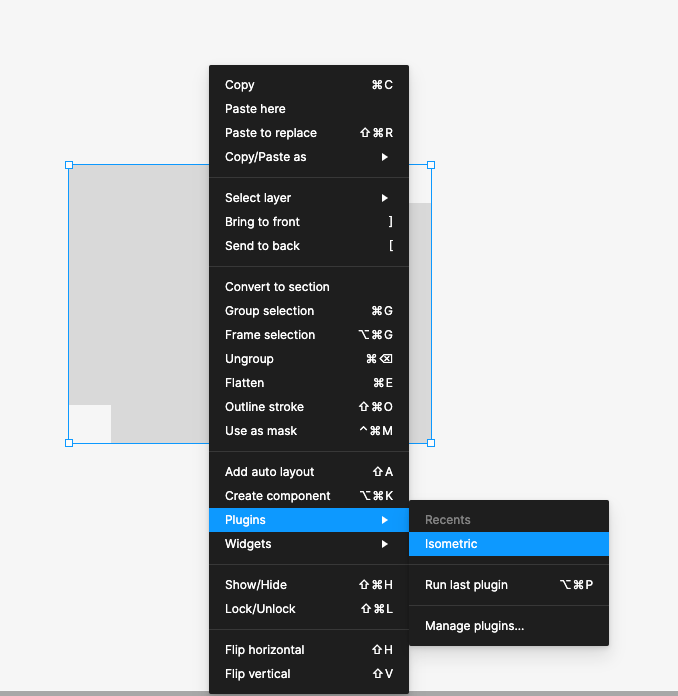Choose Copy from the context menu
678x696 pixels.
click(309, 85)
